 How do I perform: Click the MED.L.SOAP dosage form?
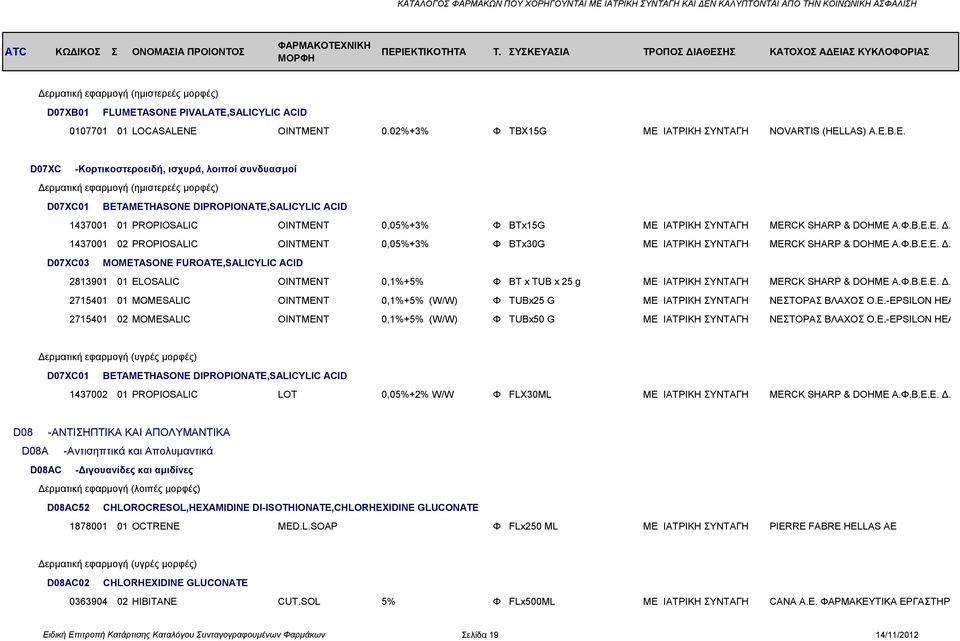307,526
